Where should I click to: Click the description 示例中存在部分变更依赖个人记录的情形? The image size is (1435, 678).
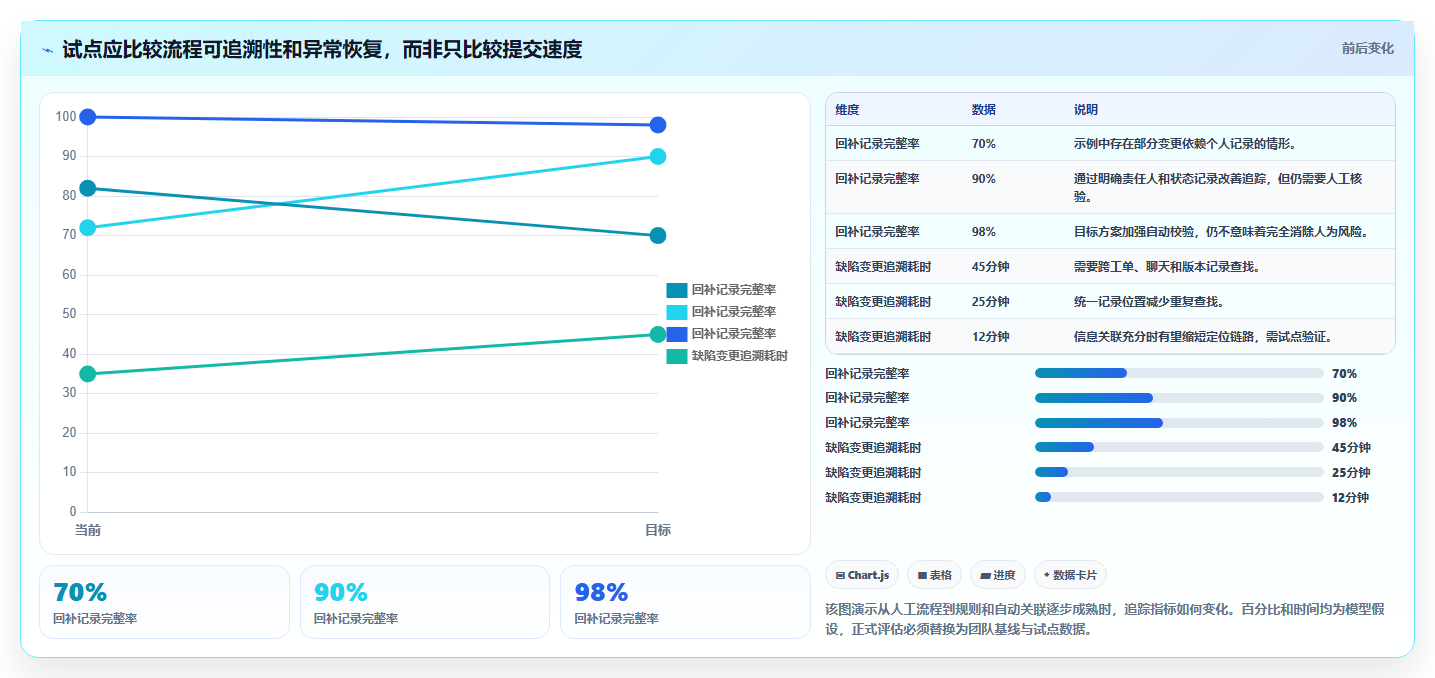tap(1185, 144)
